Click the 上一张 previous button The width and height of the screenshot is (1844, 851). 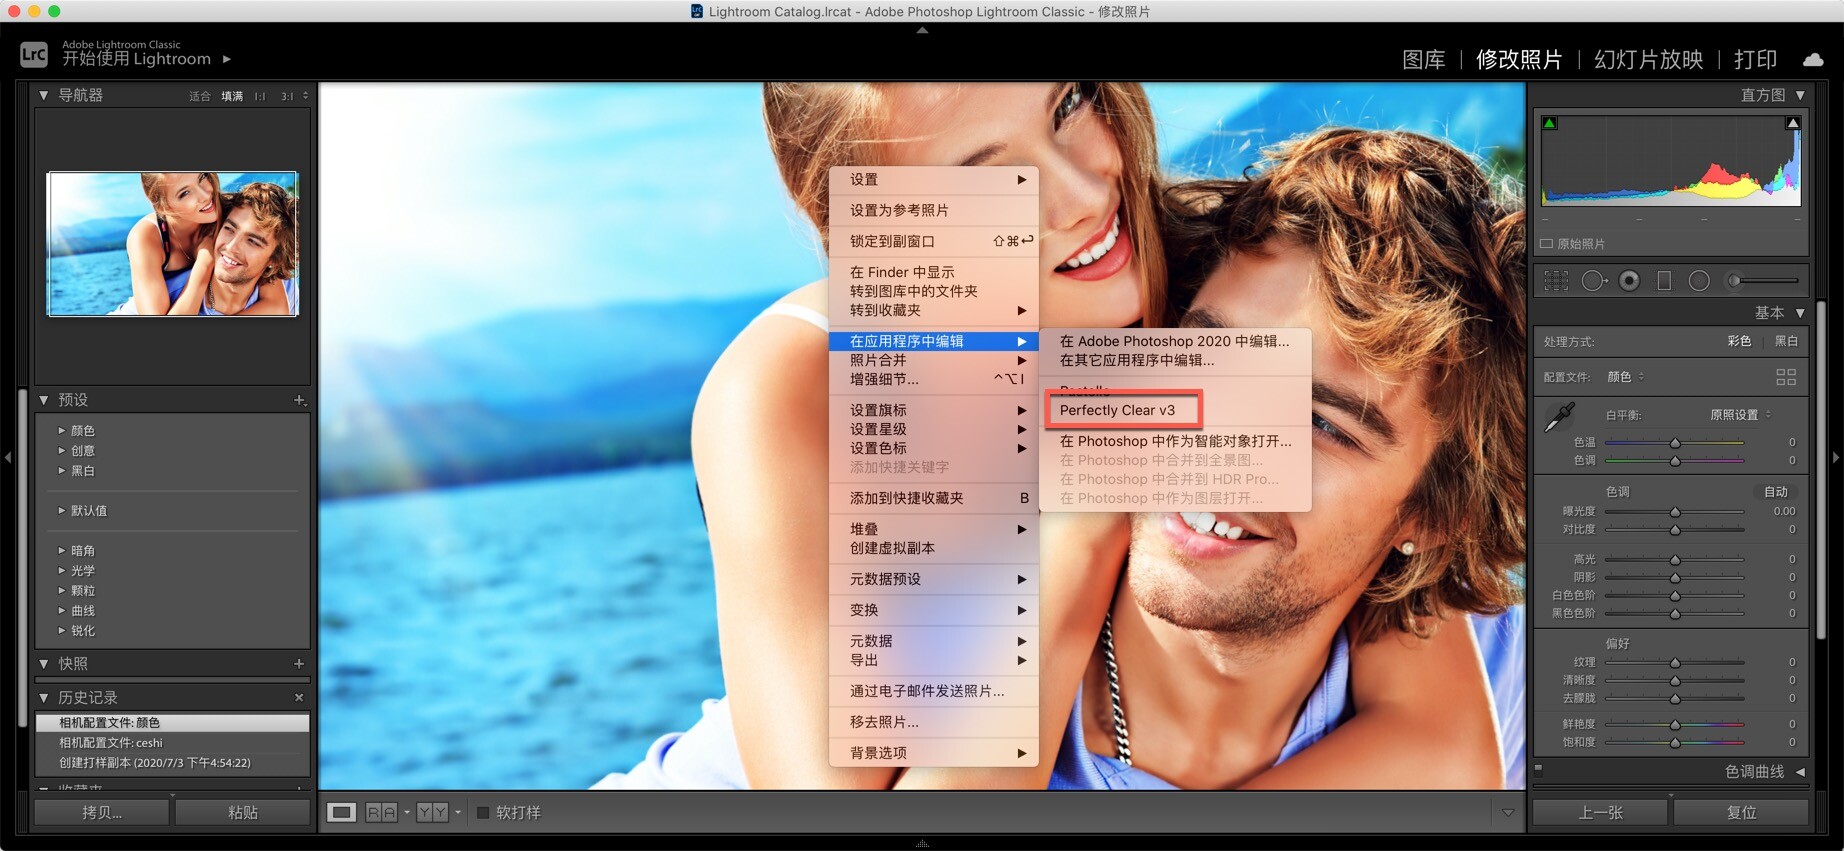point(1600,813)
